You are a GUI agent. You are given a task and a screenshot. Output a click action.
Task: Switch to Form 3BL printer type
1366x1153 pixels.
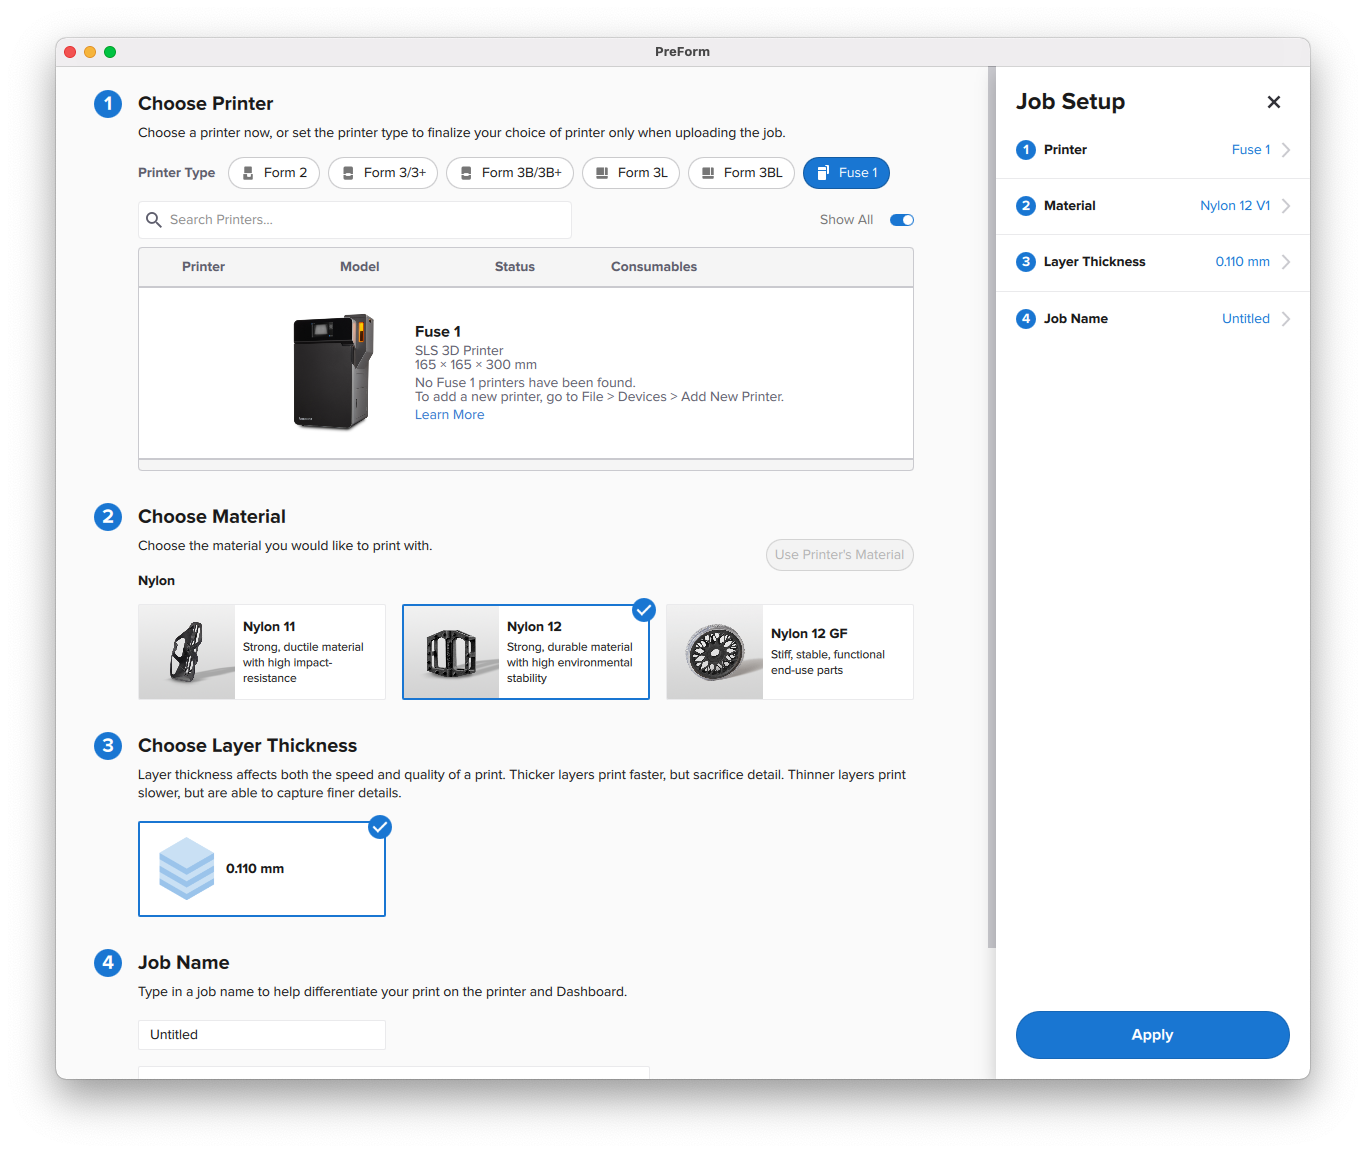tap(742, 173)
